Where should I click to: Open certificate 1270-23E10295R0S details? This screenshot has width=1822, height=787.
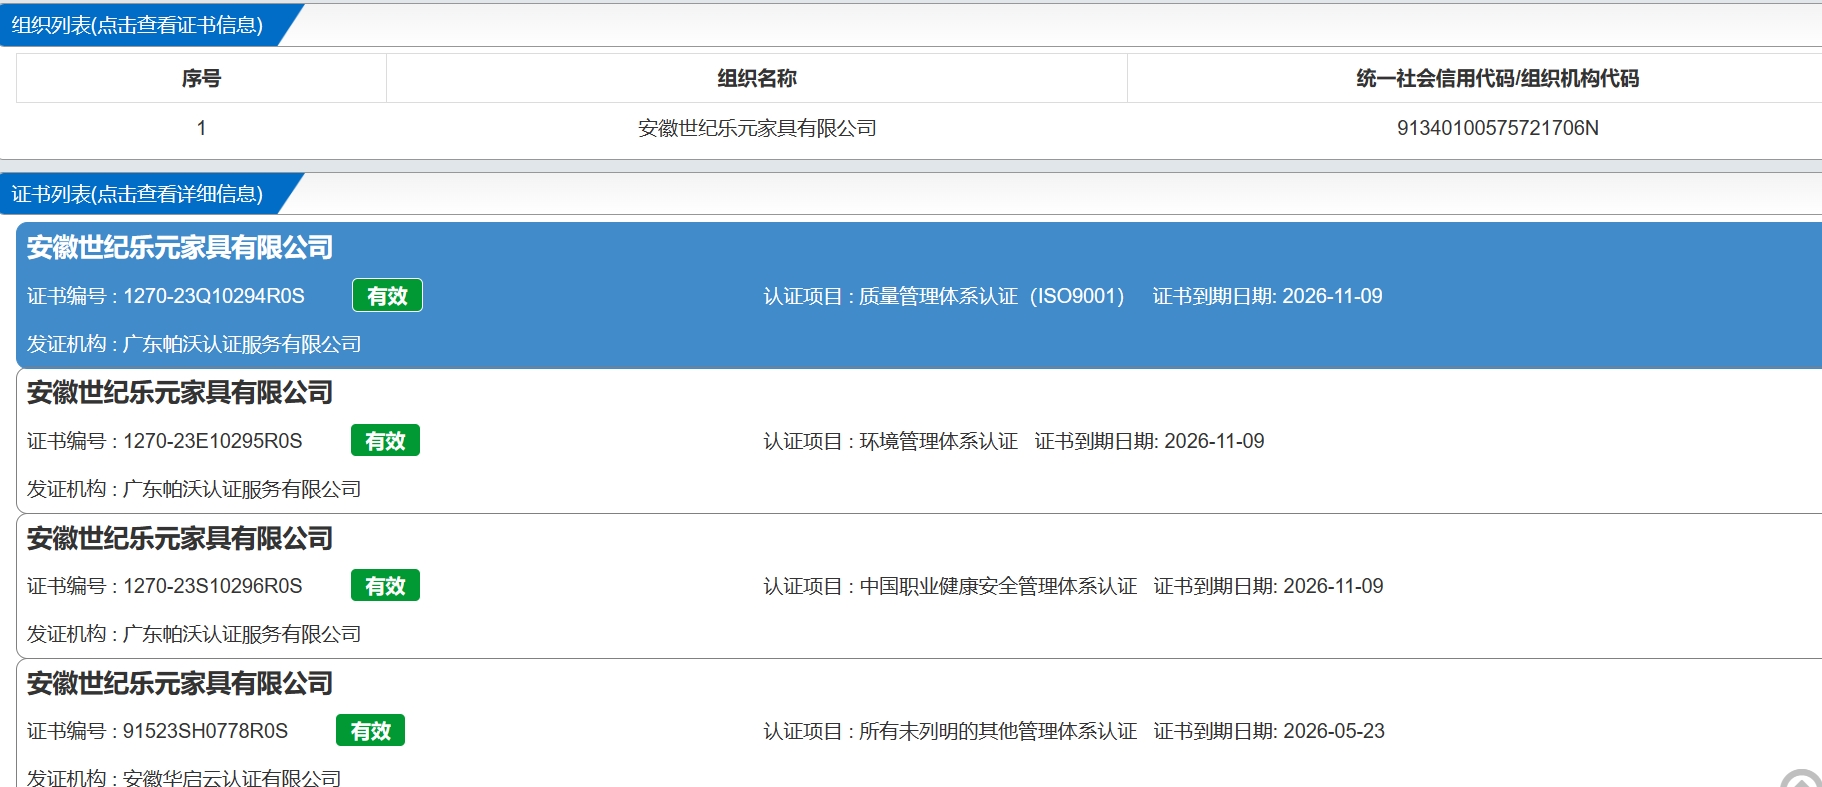coord(919,441)
